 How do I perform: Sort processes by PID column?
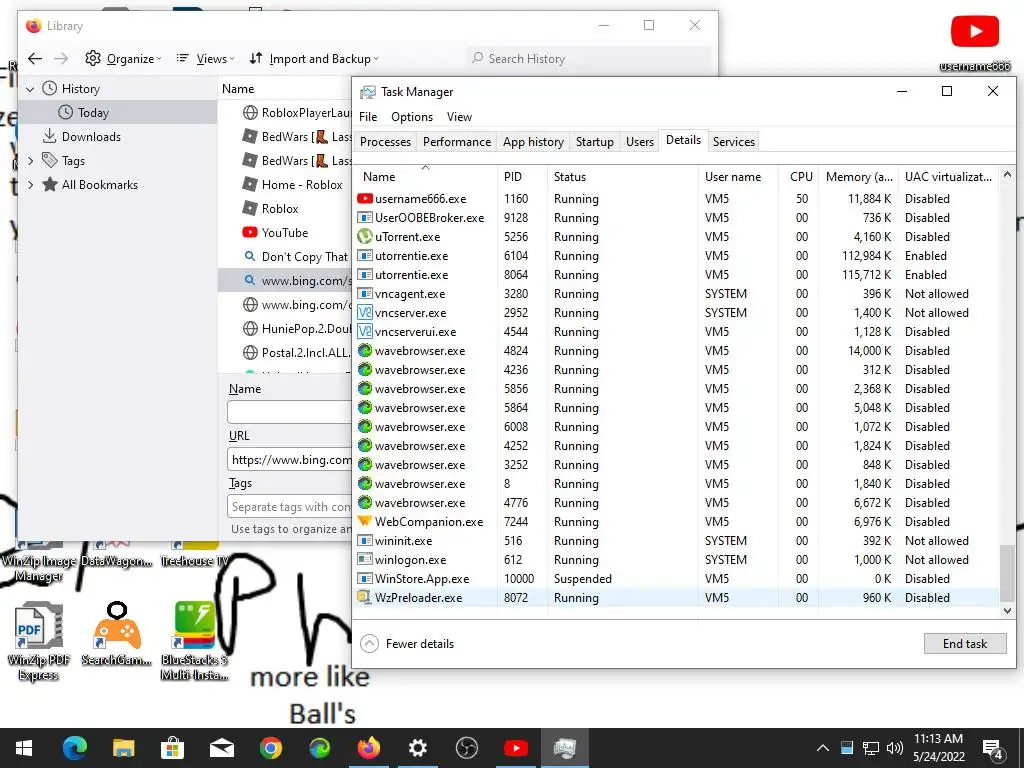pos(522,176)
